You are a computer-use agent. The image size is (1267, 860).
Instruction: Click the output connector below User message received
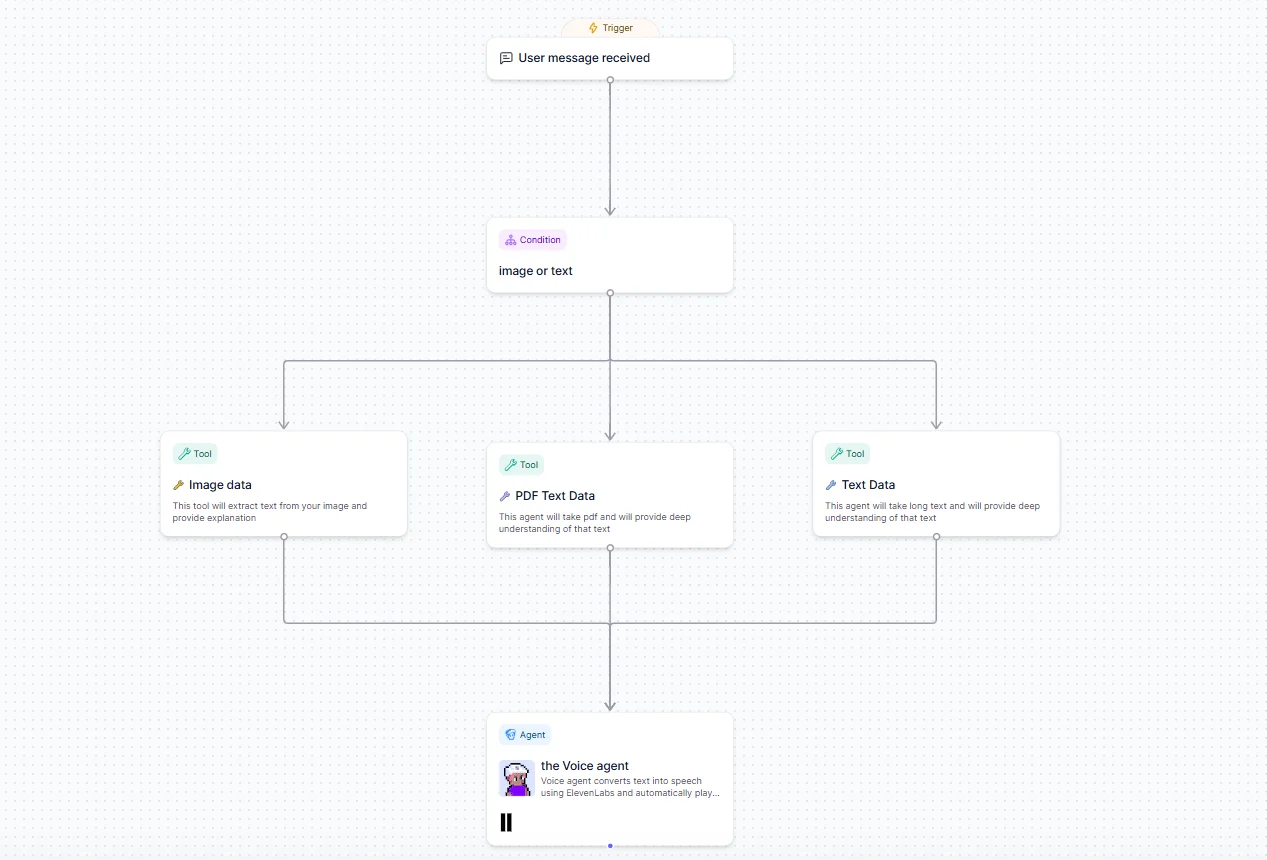coord(610,80)
